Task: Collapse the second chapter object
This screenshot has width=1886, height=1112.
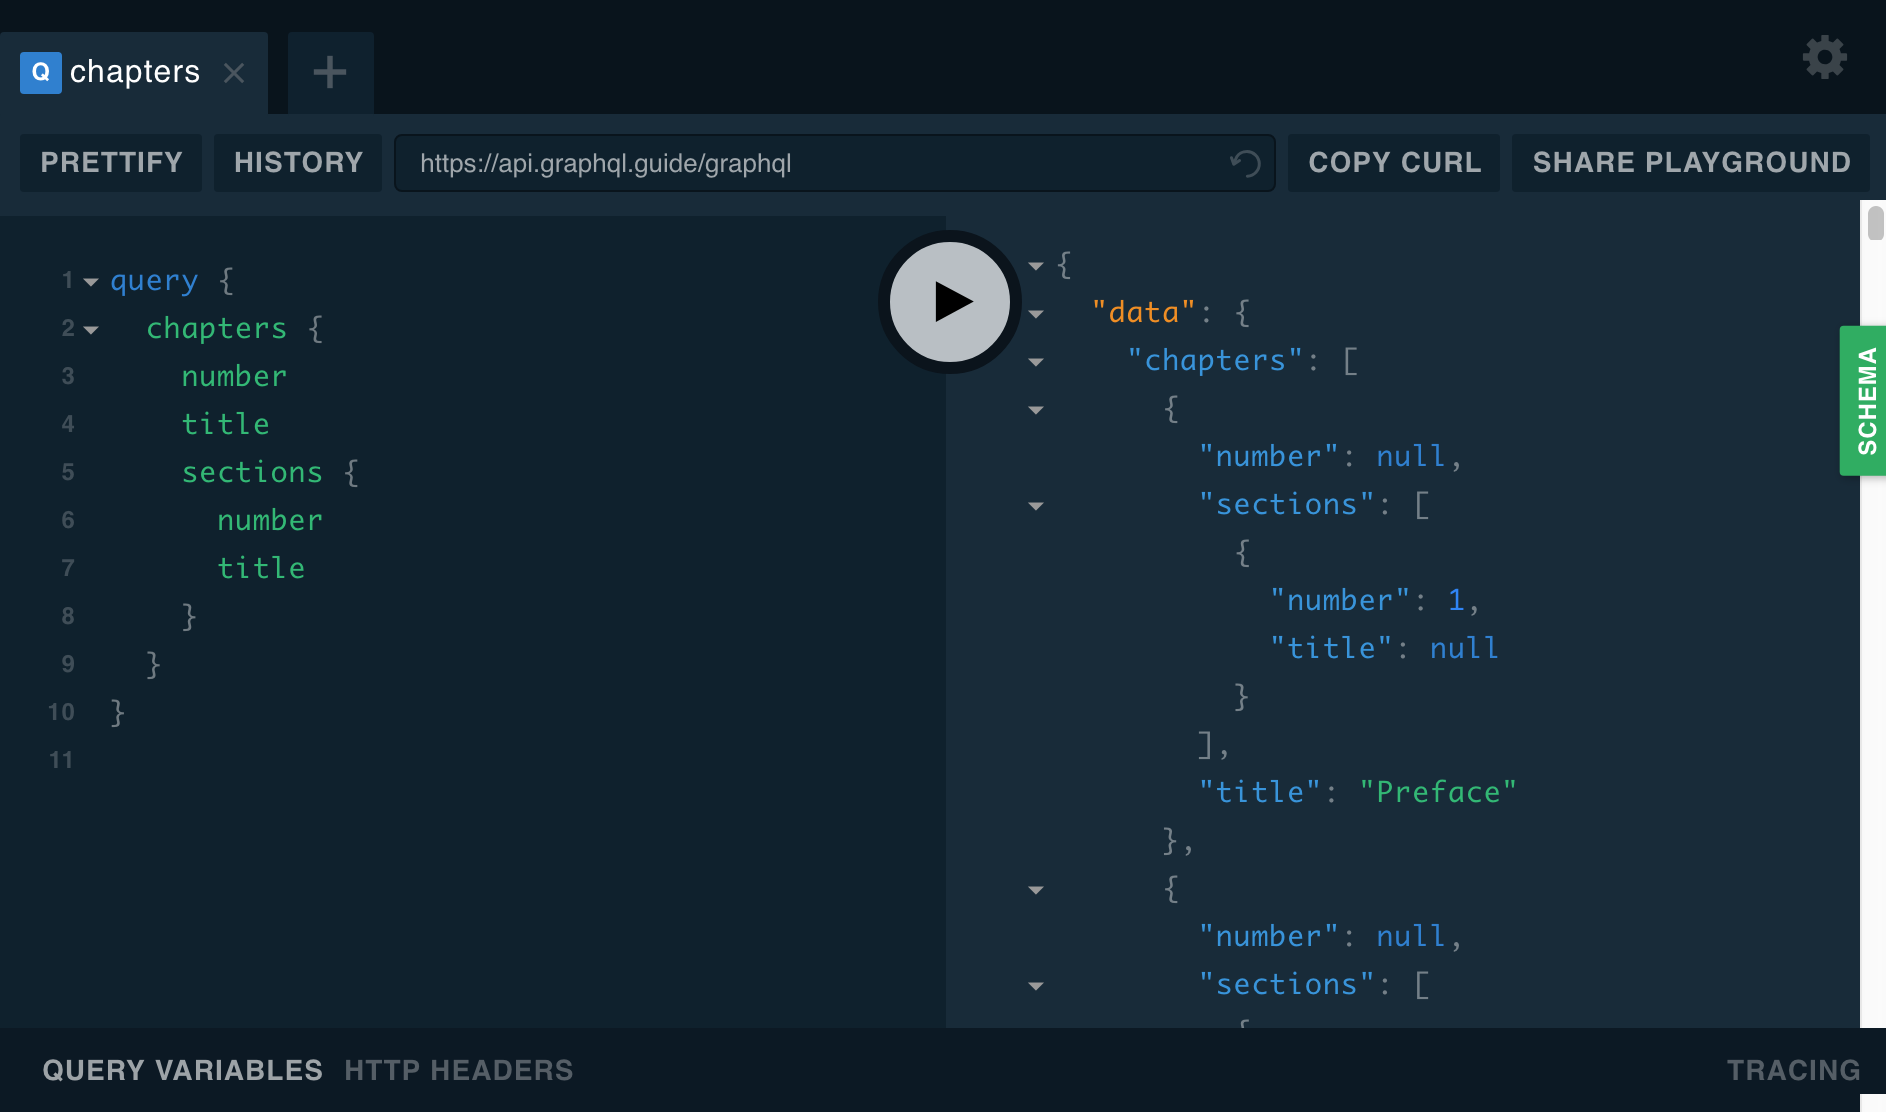Action: tap(1036, 890)
